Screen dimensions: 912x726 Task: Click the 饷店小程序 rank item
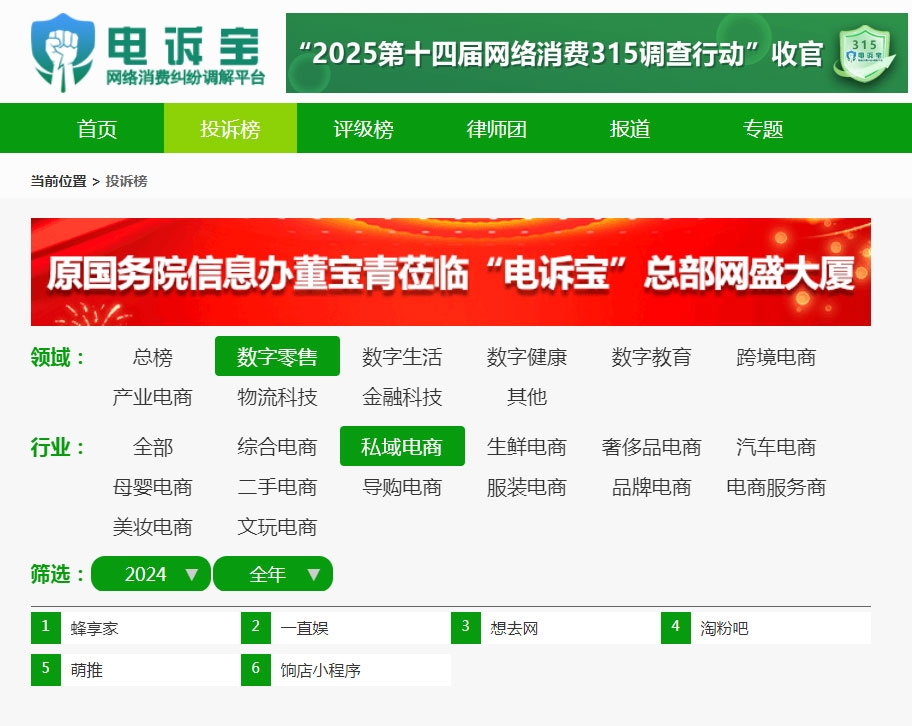coord(345,670)
